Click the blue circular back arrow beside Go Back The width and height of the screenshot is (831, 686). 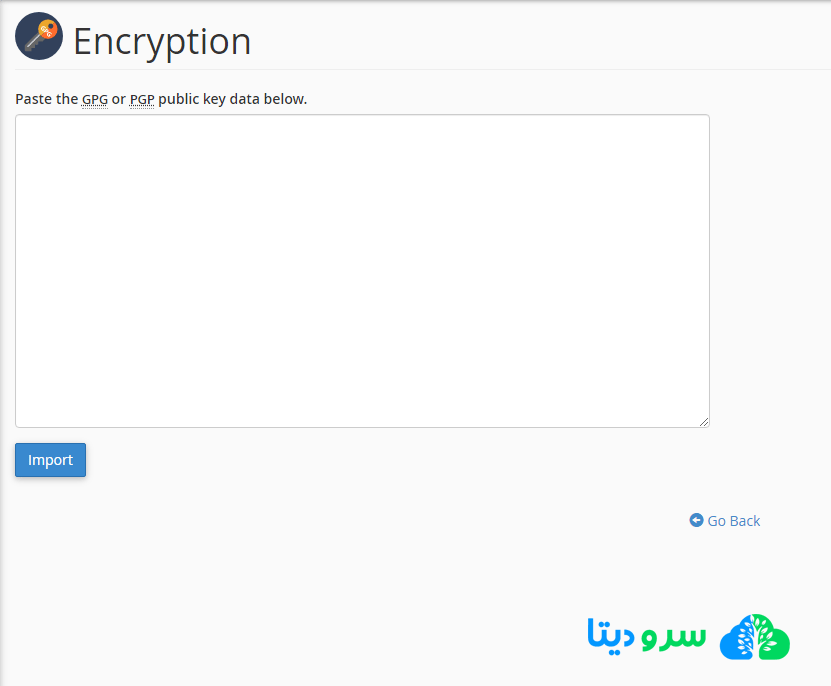click(x=696, y=520)
